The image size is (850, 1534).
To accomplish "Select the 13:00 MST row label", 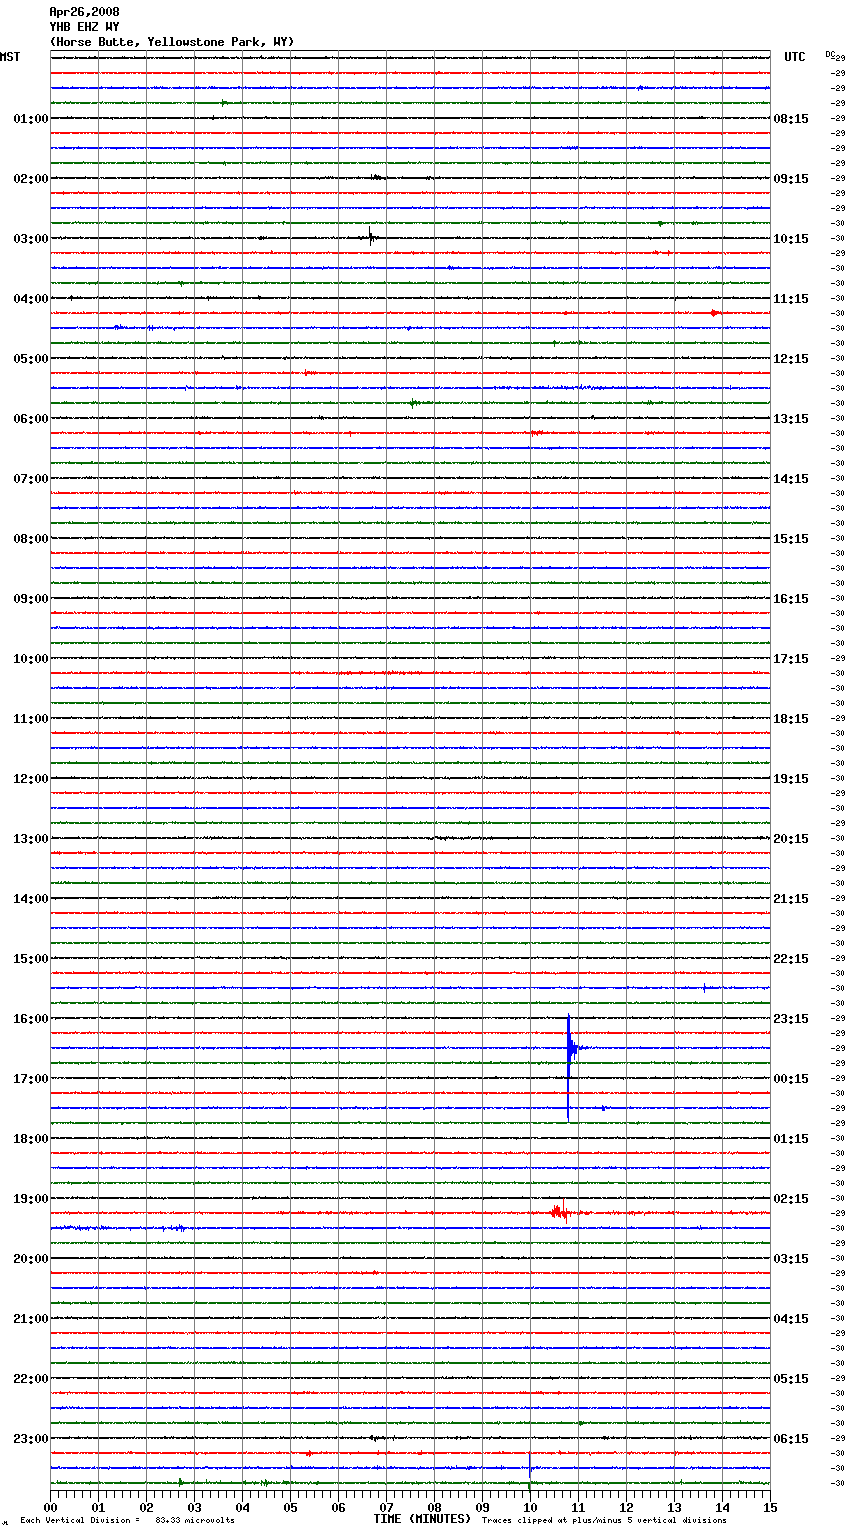I will [x=31, y=839].
